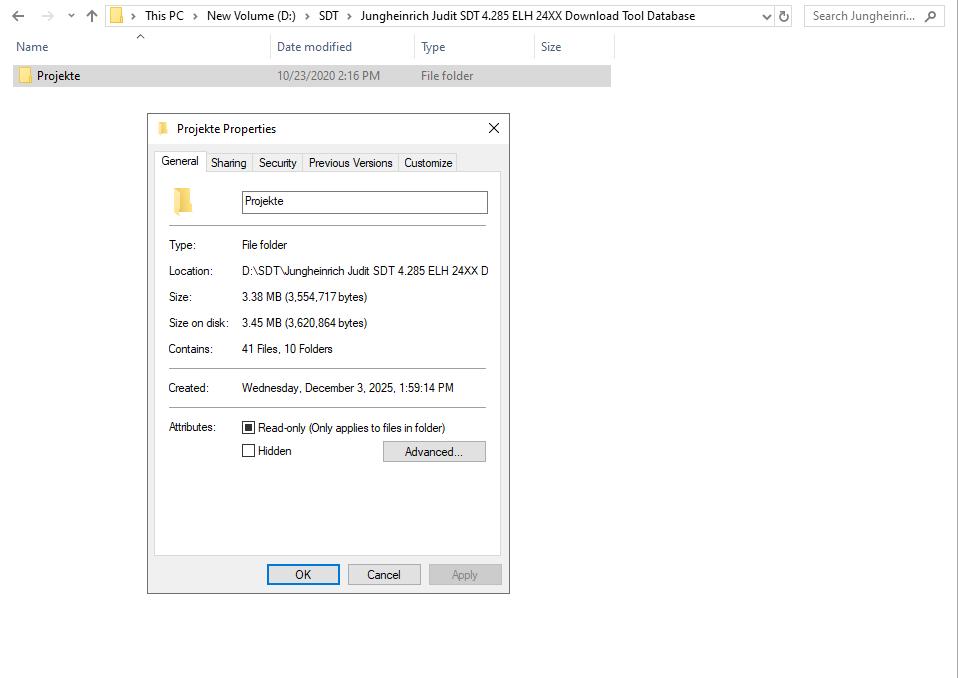Toggle the Read-only attribute checkbox
Viewport: 958px width, 678px height.
248,428
